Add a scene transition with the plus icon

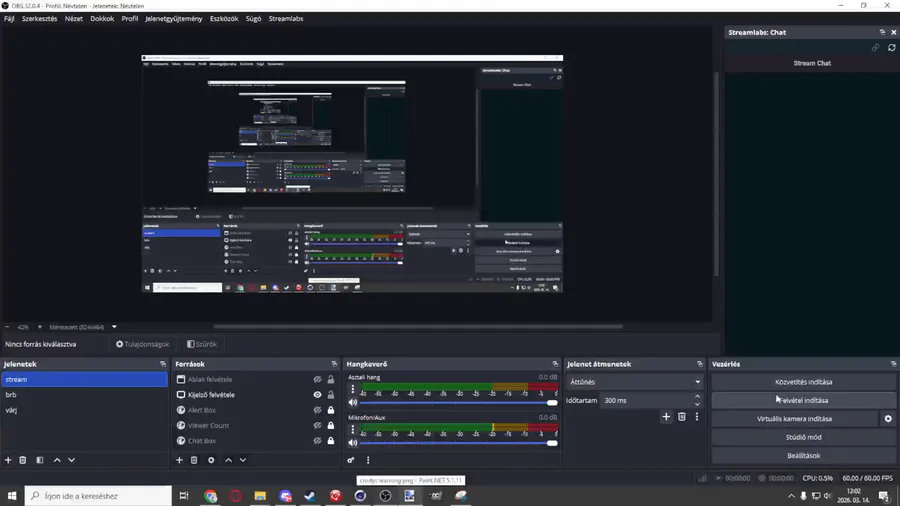pos(666,417)
